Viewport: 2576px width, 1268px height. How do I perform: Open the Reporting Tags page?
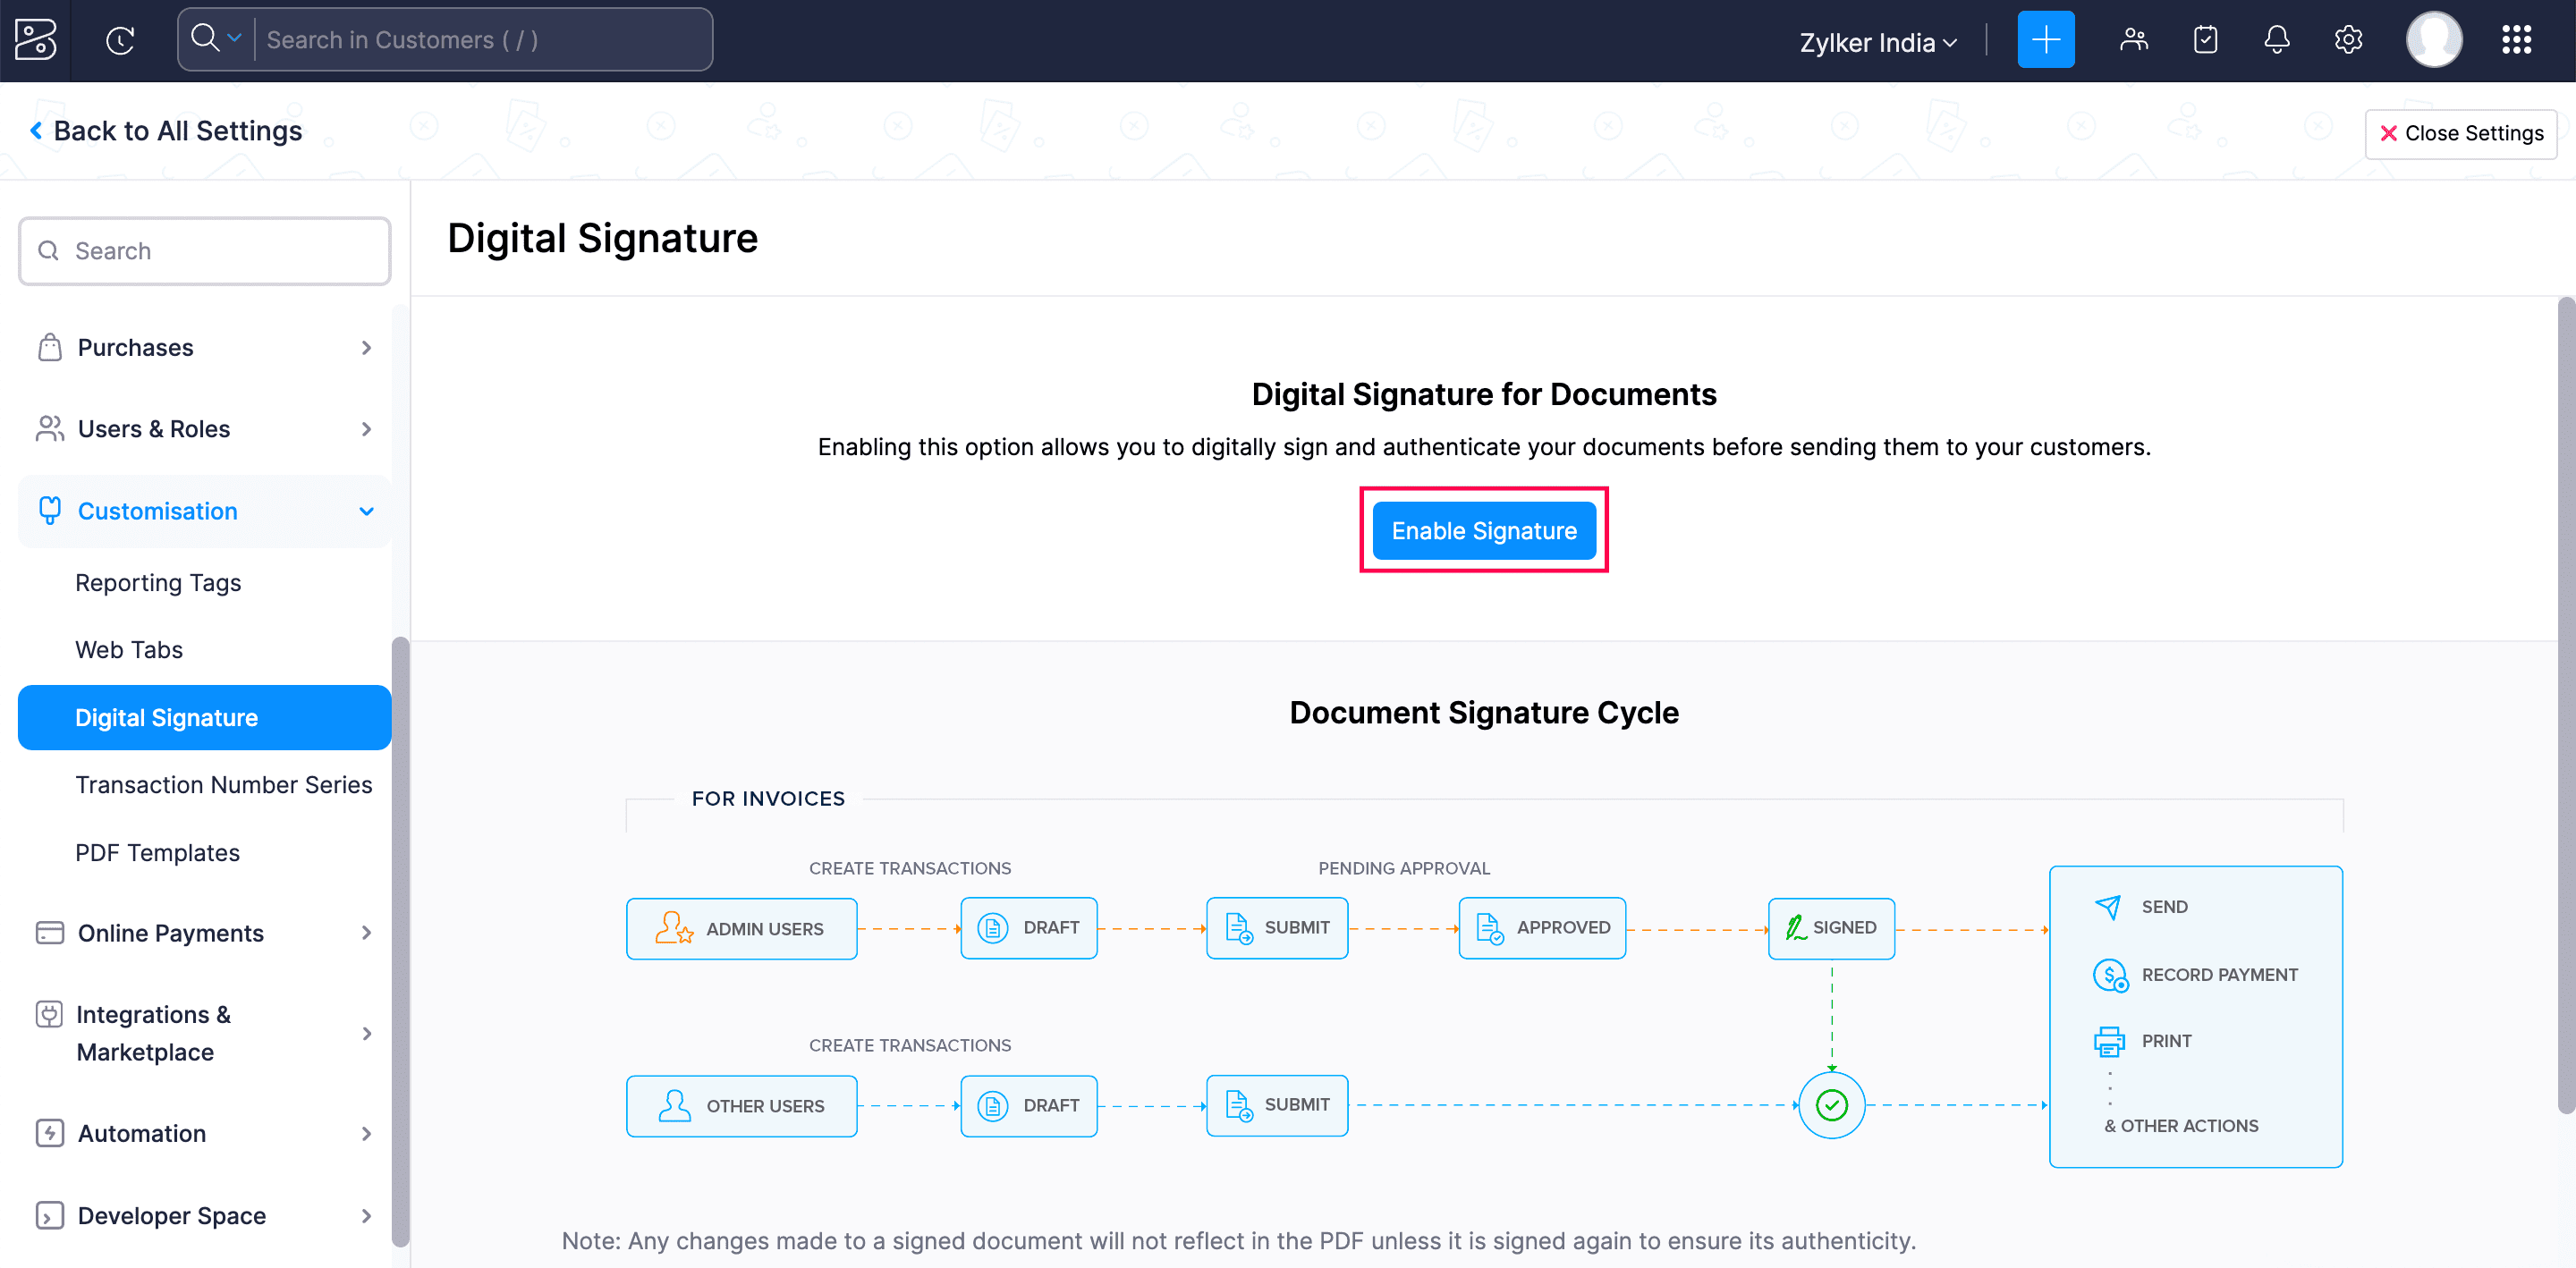point(158,582)
